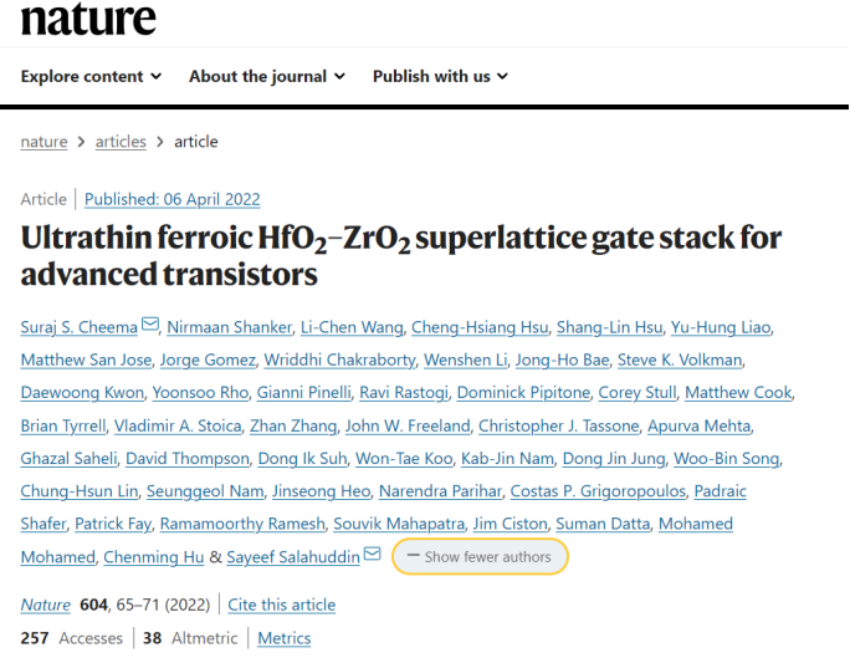Open author Nirmaan Shanker's profile
This screenshot has height=663, width=851.
230,328
